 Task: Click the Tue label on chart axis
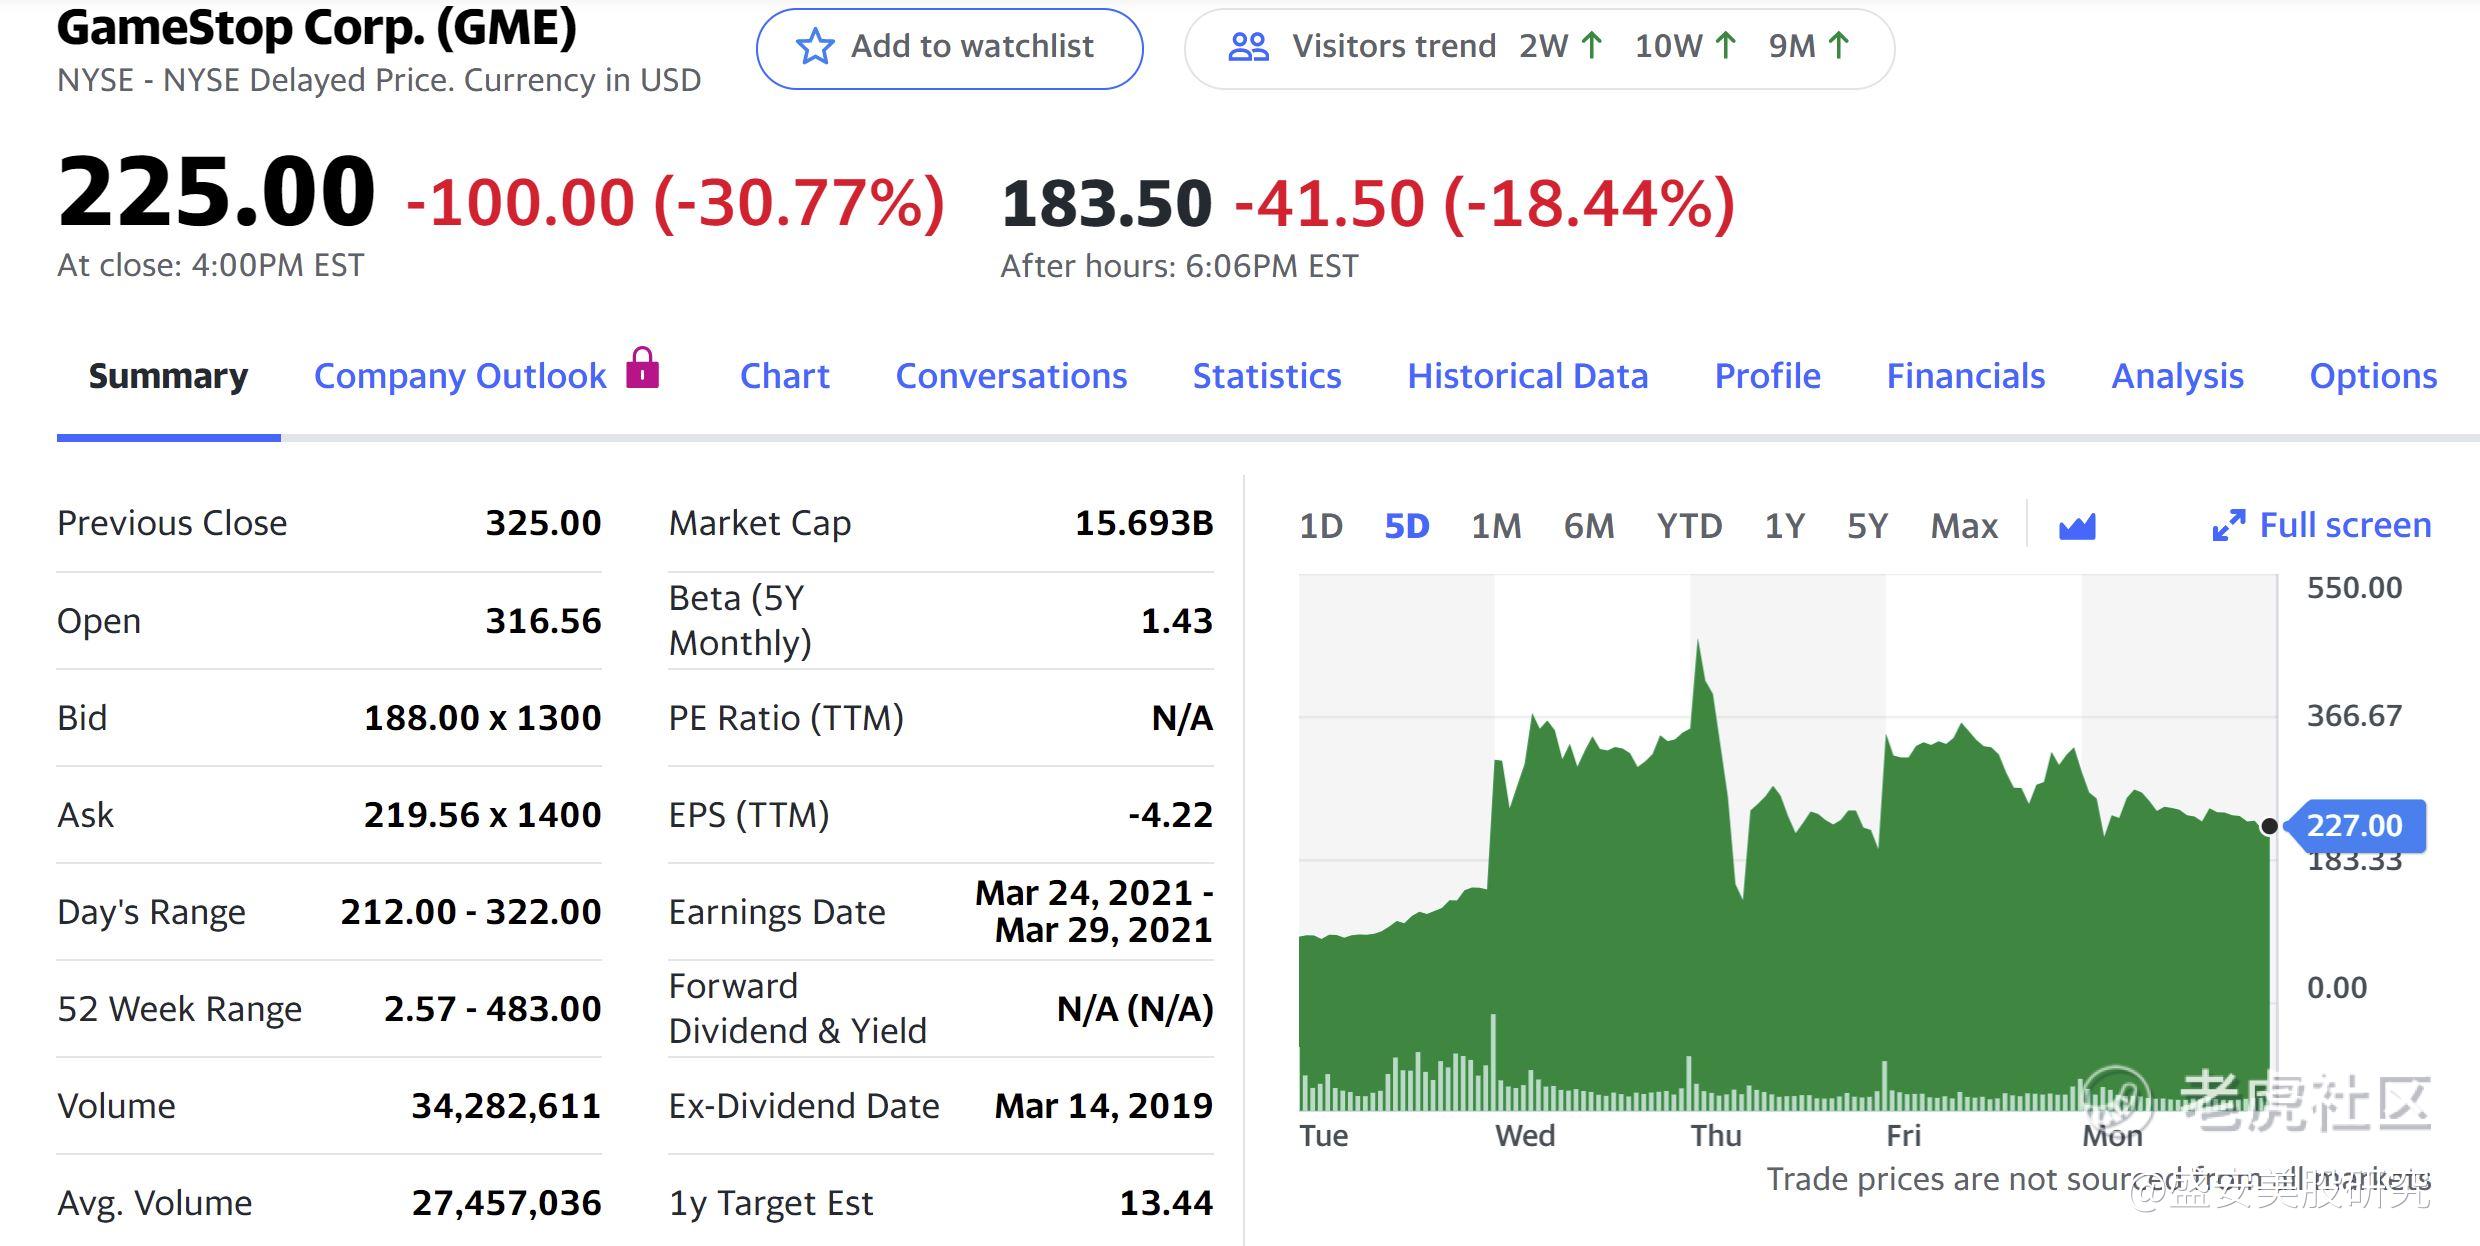(x=1323, y=1136)
